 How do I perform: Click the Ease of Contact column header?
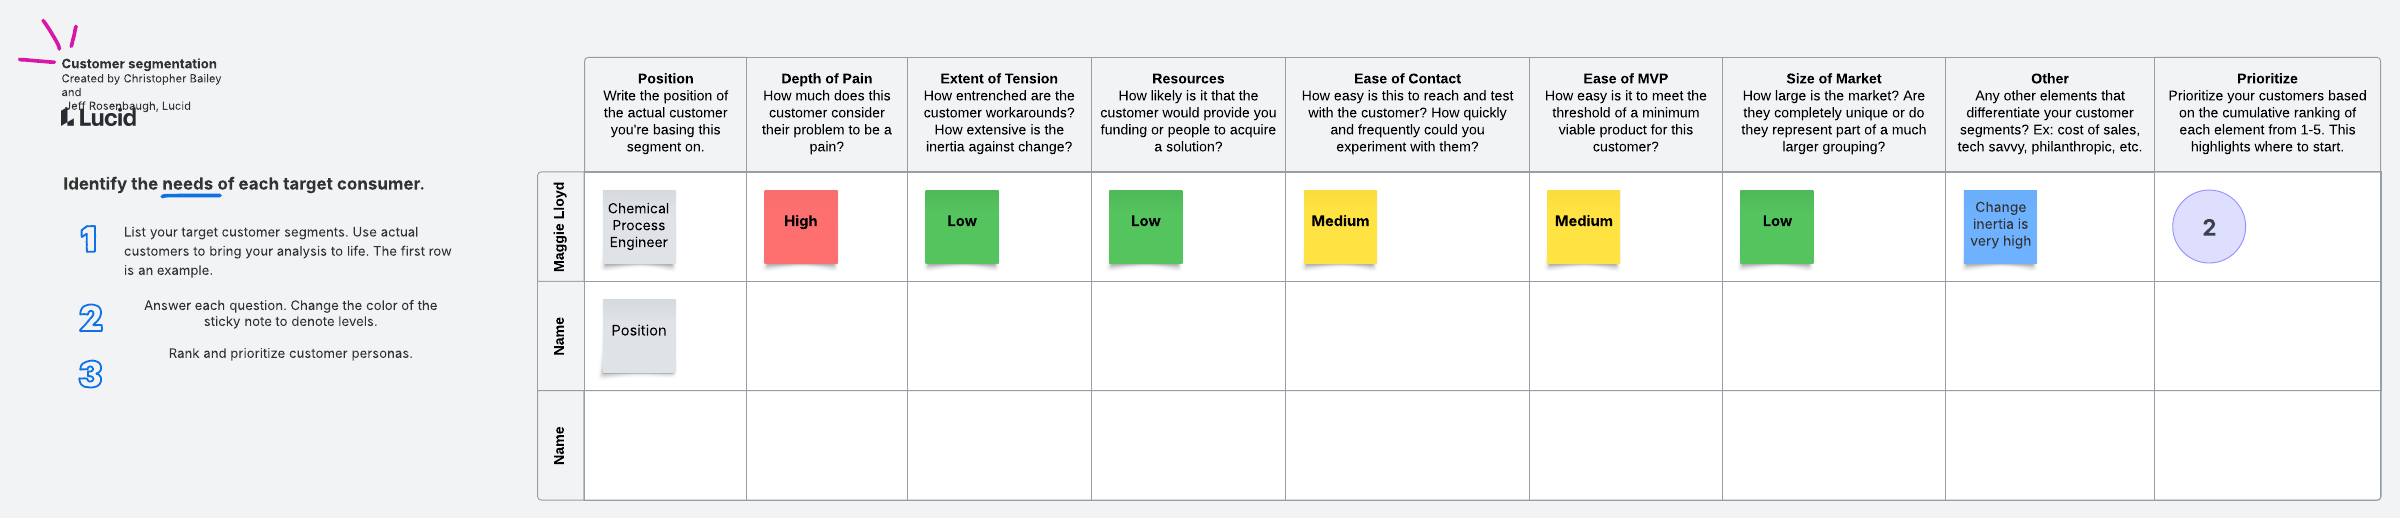(1407, 78)
